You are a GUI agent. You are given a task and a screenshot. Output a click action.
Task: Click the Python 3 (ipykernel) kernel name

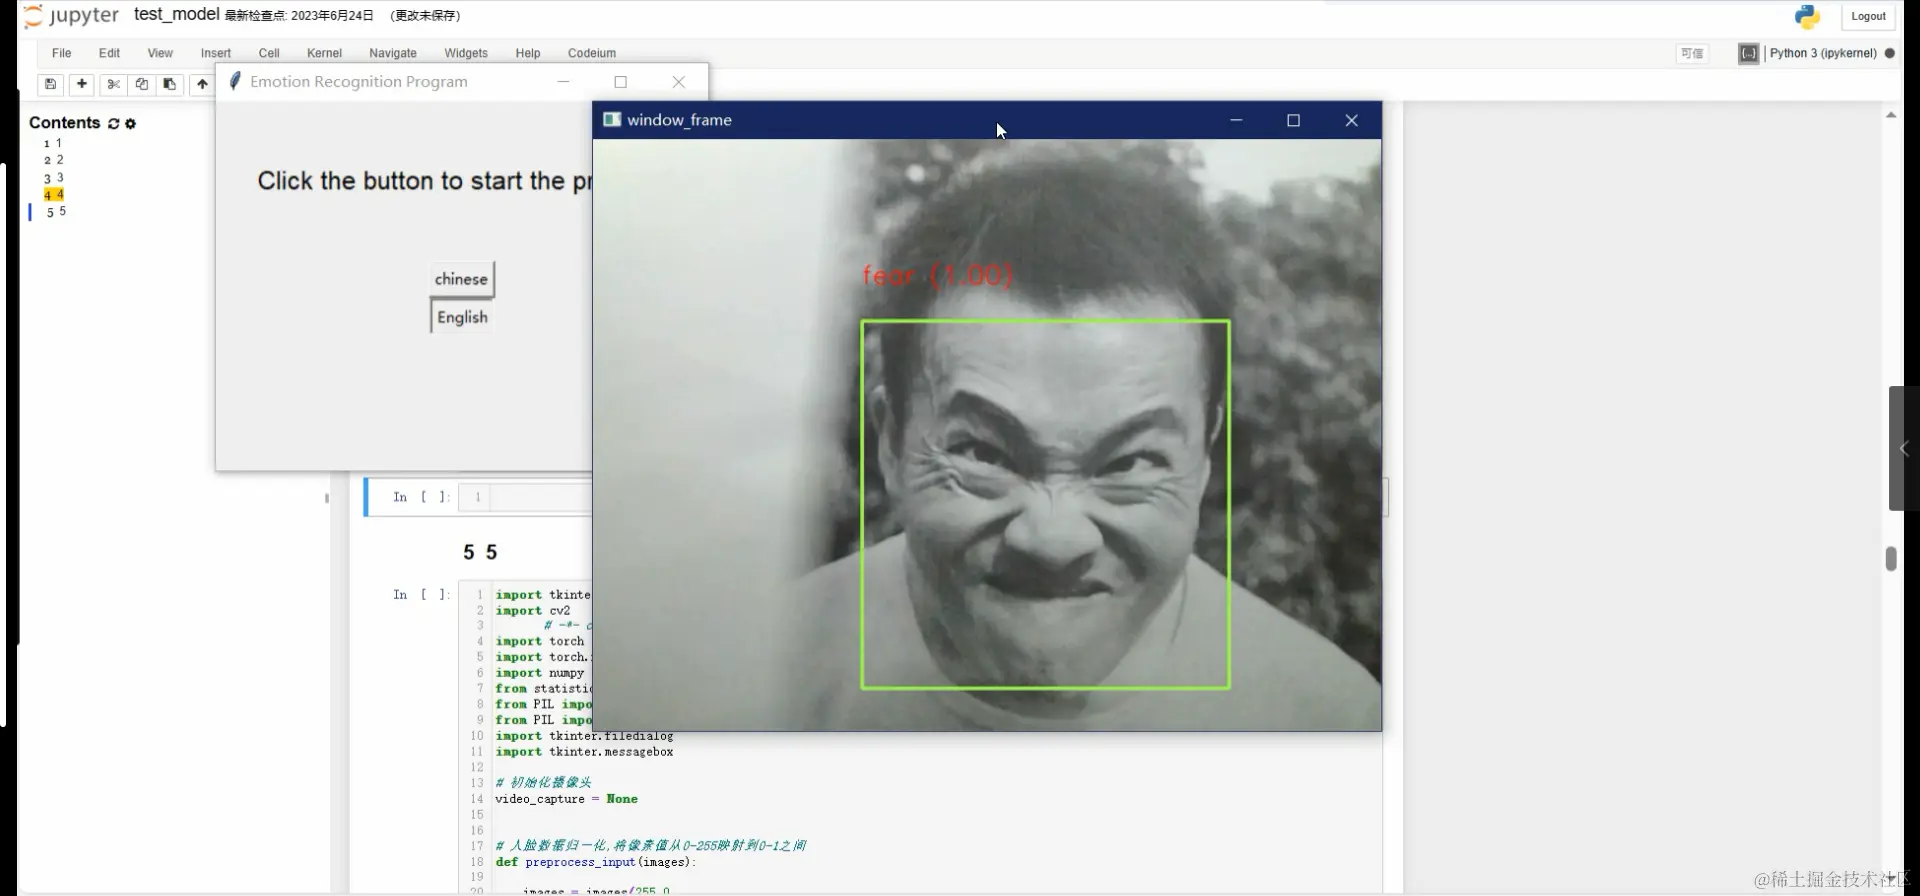(1823, 53)
